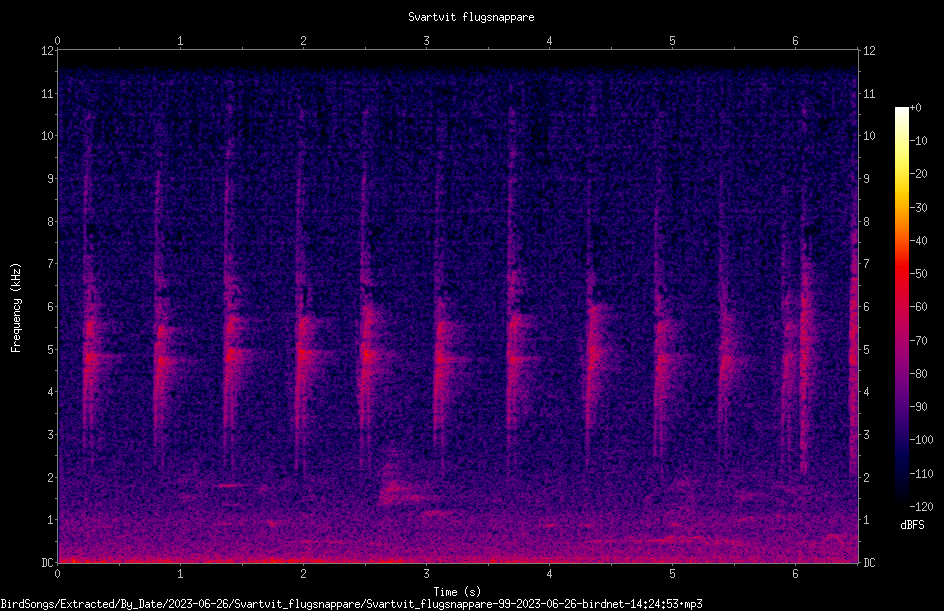The height and width of the screenshot is (611, 944).
Task: Click '4' on the top time axis
Action: [x=549, y=41]
